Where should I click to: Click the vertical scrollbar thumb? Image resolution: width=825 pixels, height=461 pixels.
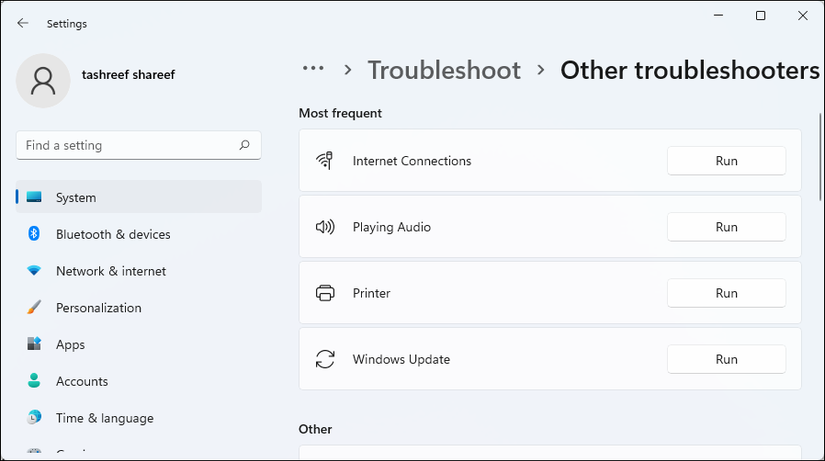point(820,157)
